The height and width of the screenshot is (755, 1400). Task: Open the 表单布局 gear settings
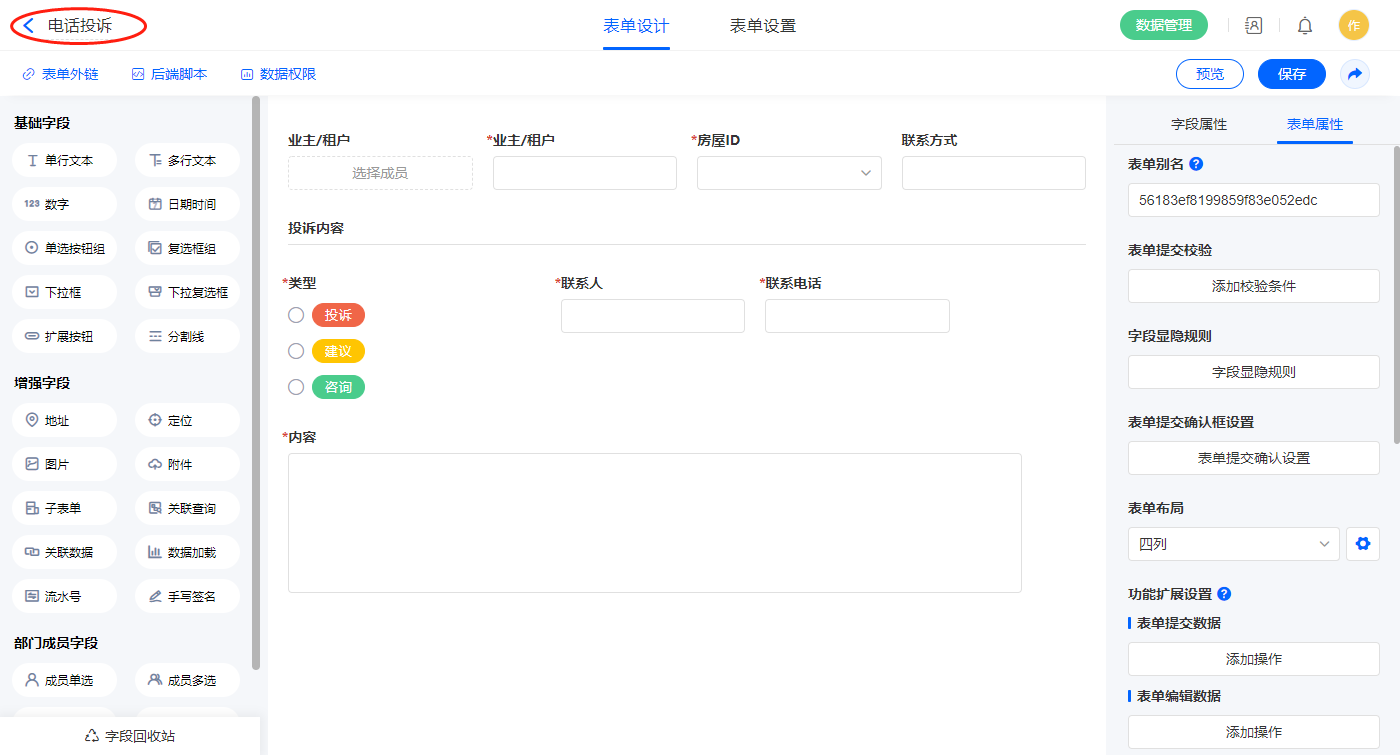(1361, 544)
